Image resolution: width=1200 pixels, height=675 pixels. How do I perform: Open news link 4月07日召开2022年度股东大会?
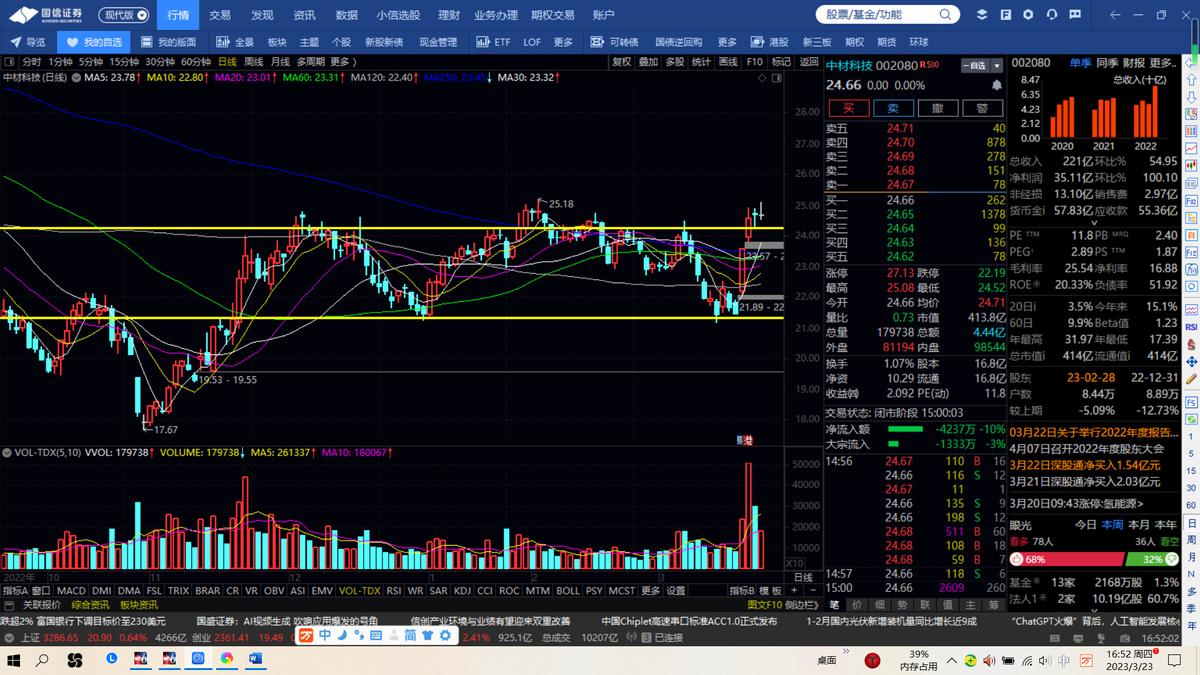click(1087, 448)
